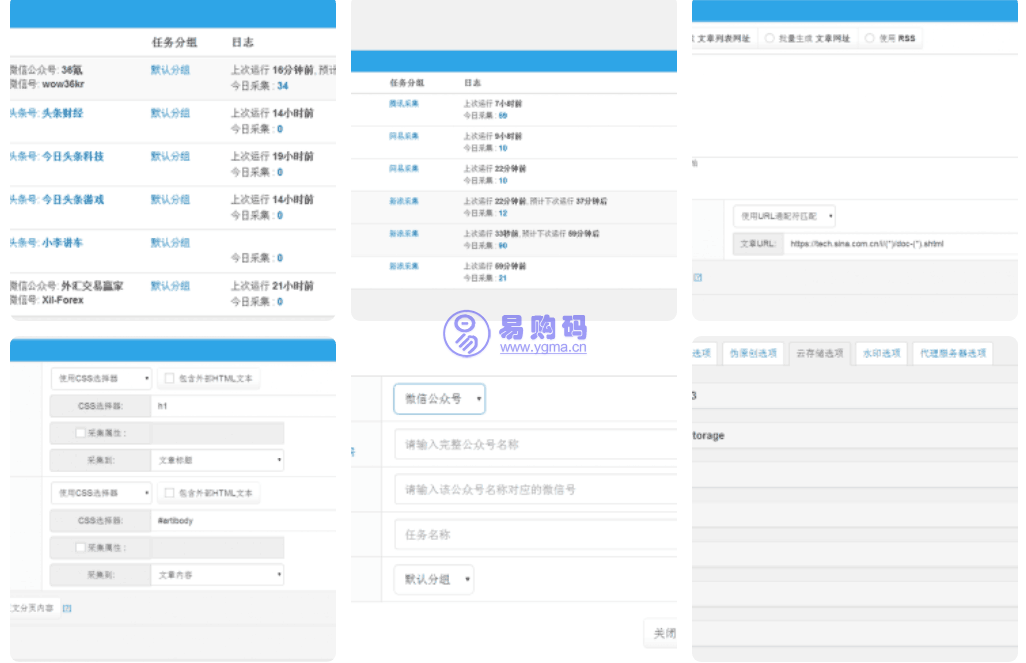1026x663 pixels.
Task: Open the 采集到 文章内容 dropdown
Action: 218,575
